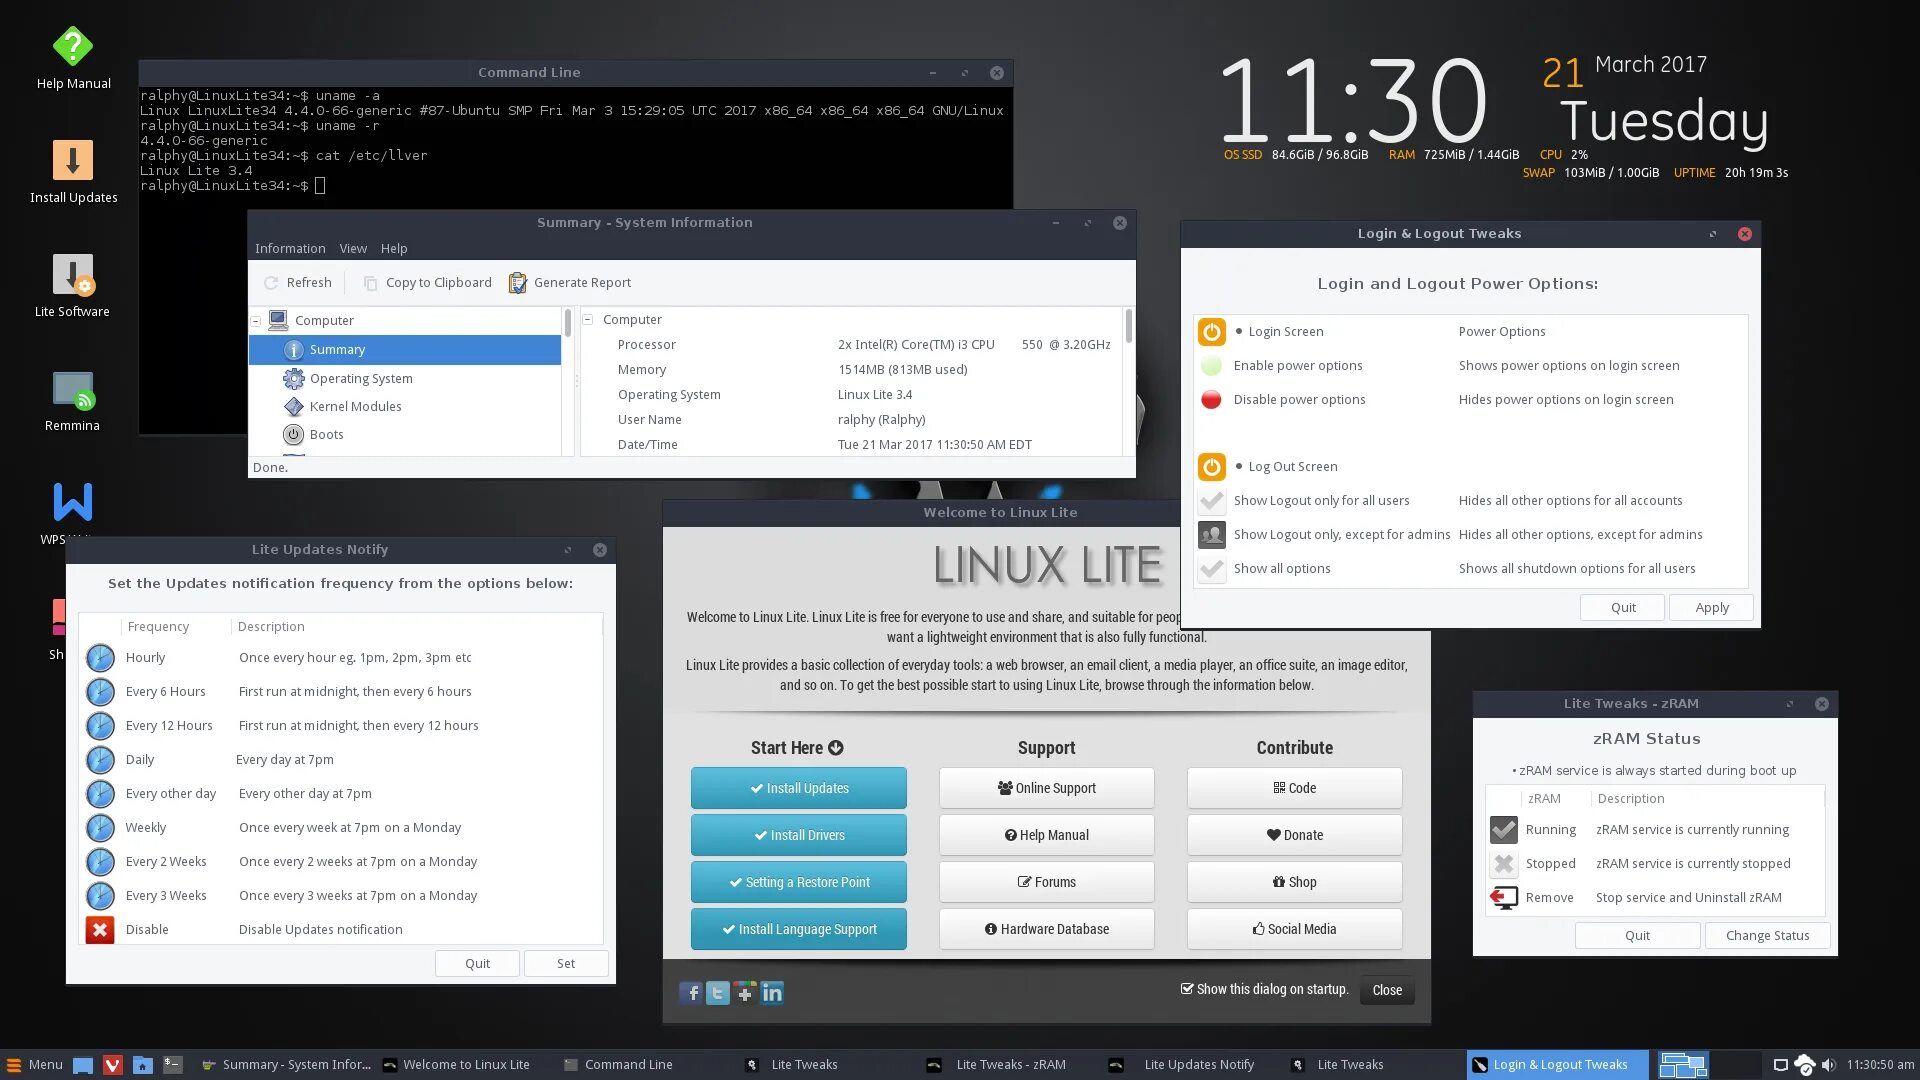
Task: Launch the Install Updates desktop icon
Action: click(x=73, y=172)
